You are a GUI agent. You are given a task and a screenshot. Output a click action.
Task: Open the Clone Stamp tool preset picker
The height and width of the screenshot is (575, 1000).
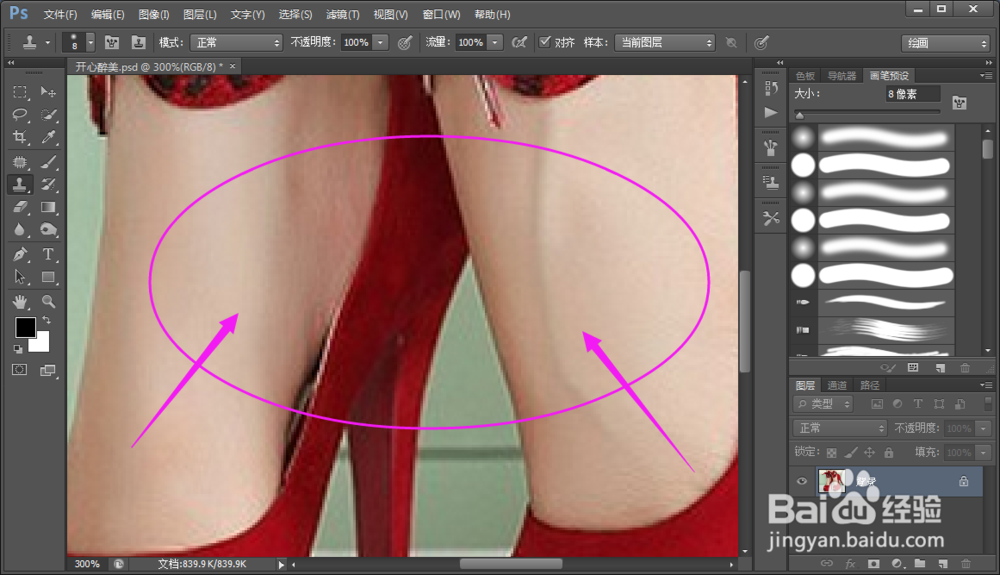click(x=36, y=43)
